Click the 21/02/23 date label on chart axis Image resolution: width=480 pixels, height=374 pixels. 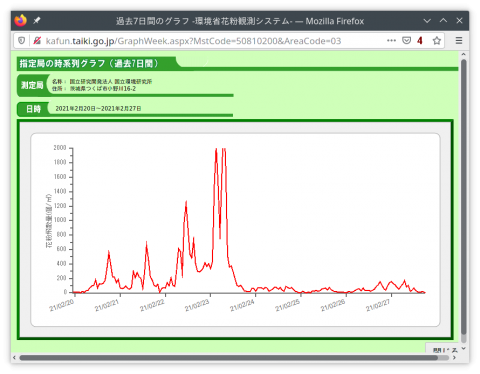(197, 305)
